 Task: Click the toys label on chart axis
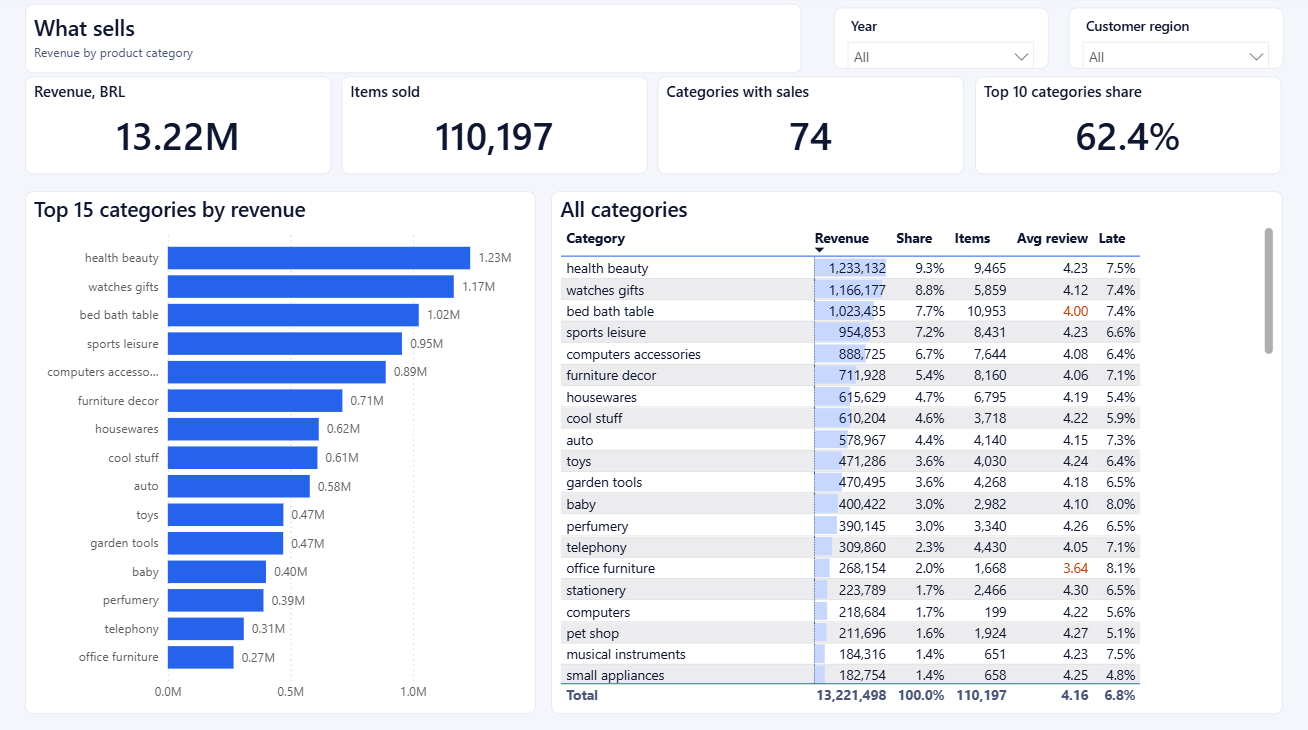[147, 515]
